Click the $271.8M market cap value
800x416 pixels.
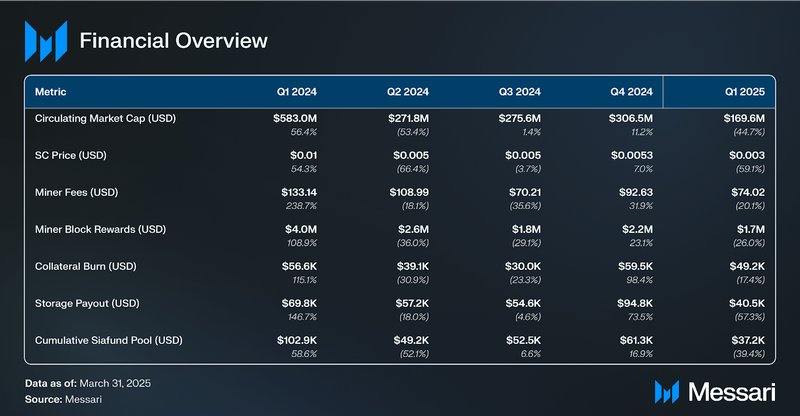[408, 118]
